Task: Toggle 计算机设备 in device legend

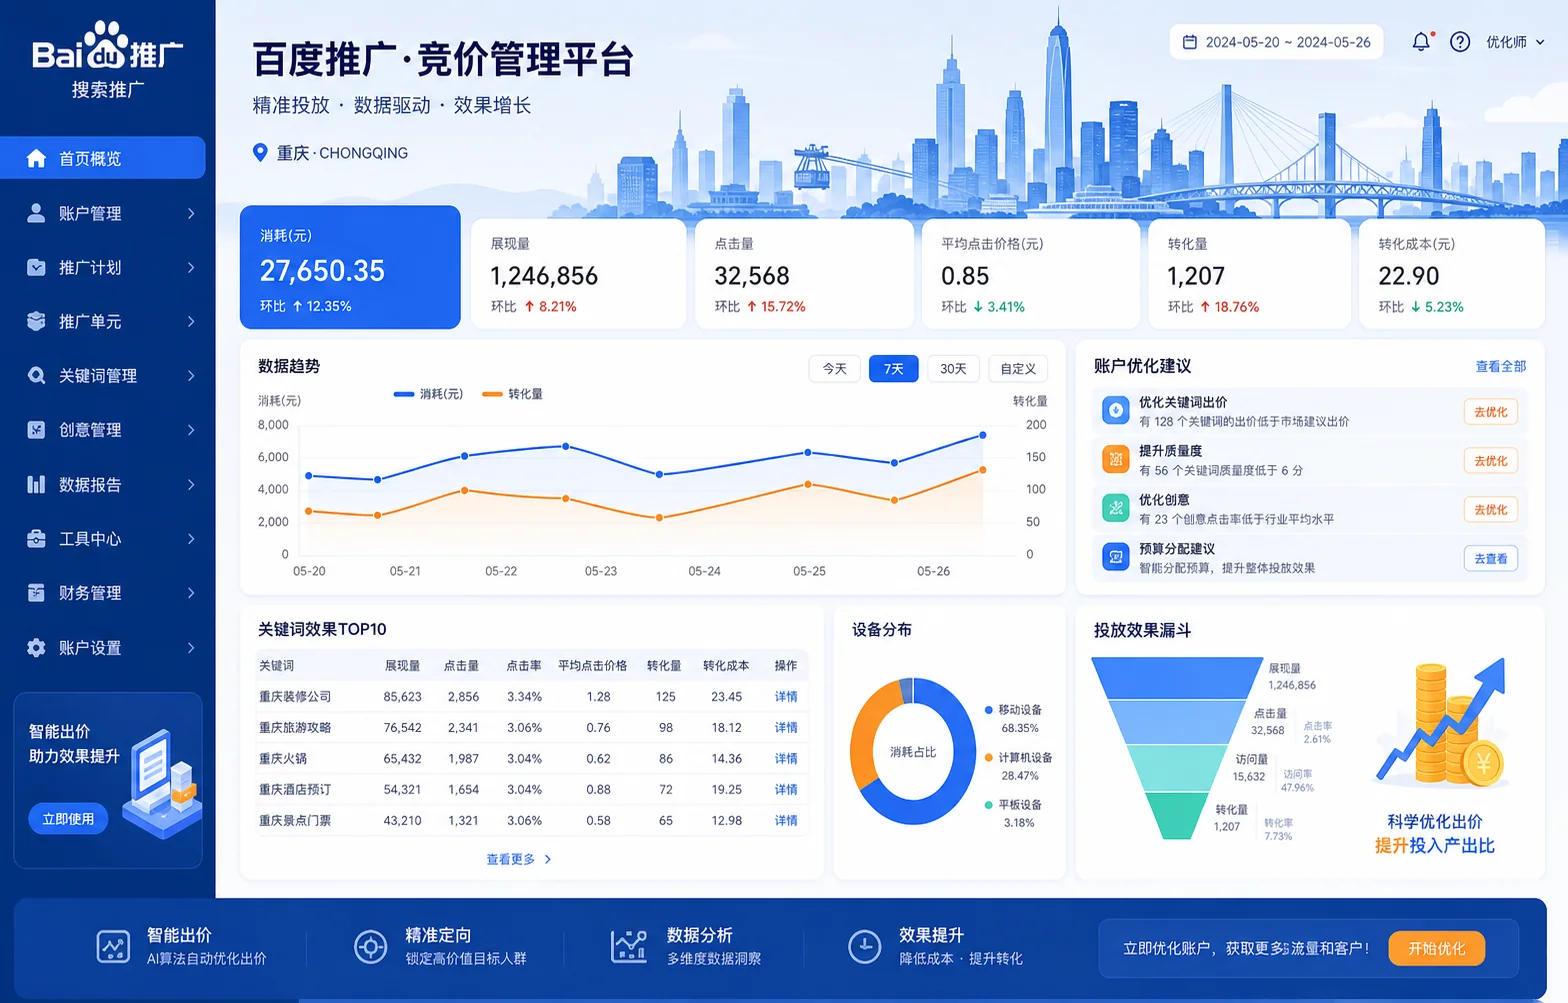Action: [x=1018, y=757]
